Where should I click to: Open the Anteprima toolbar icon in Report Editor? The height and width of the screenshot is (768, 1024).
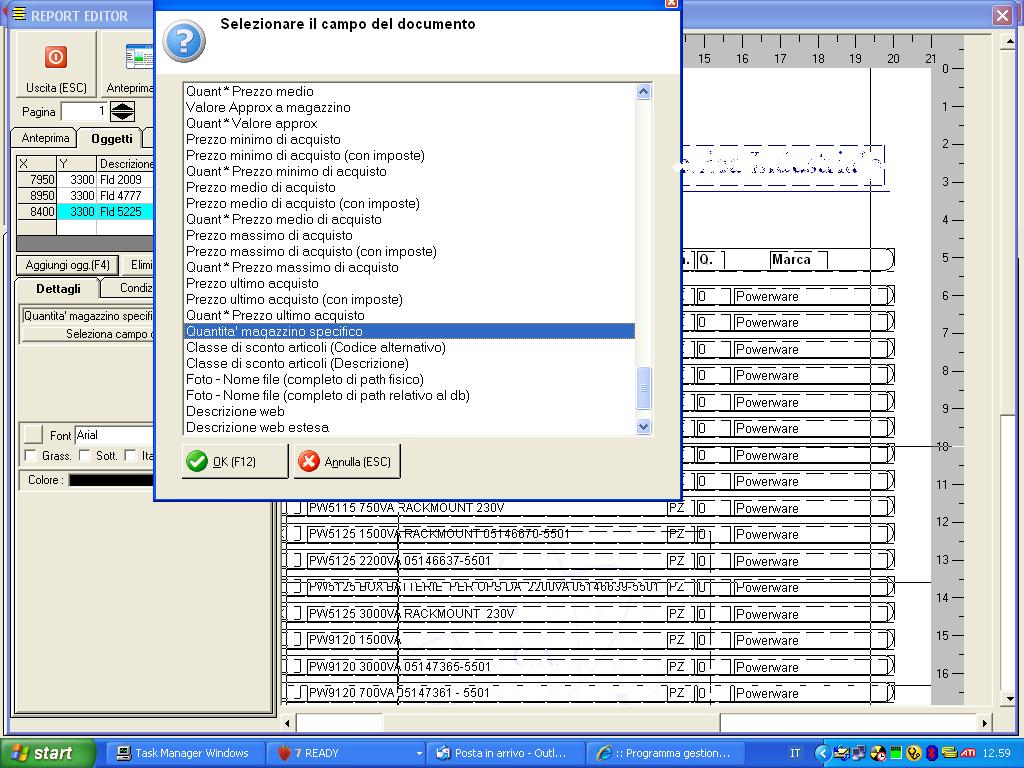139,57
